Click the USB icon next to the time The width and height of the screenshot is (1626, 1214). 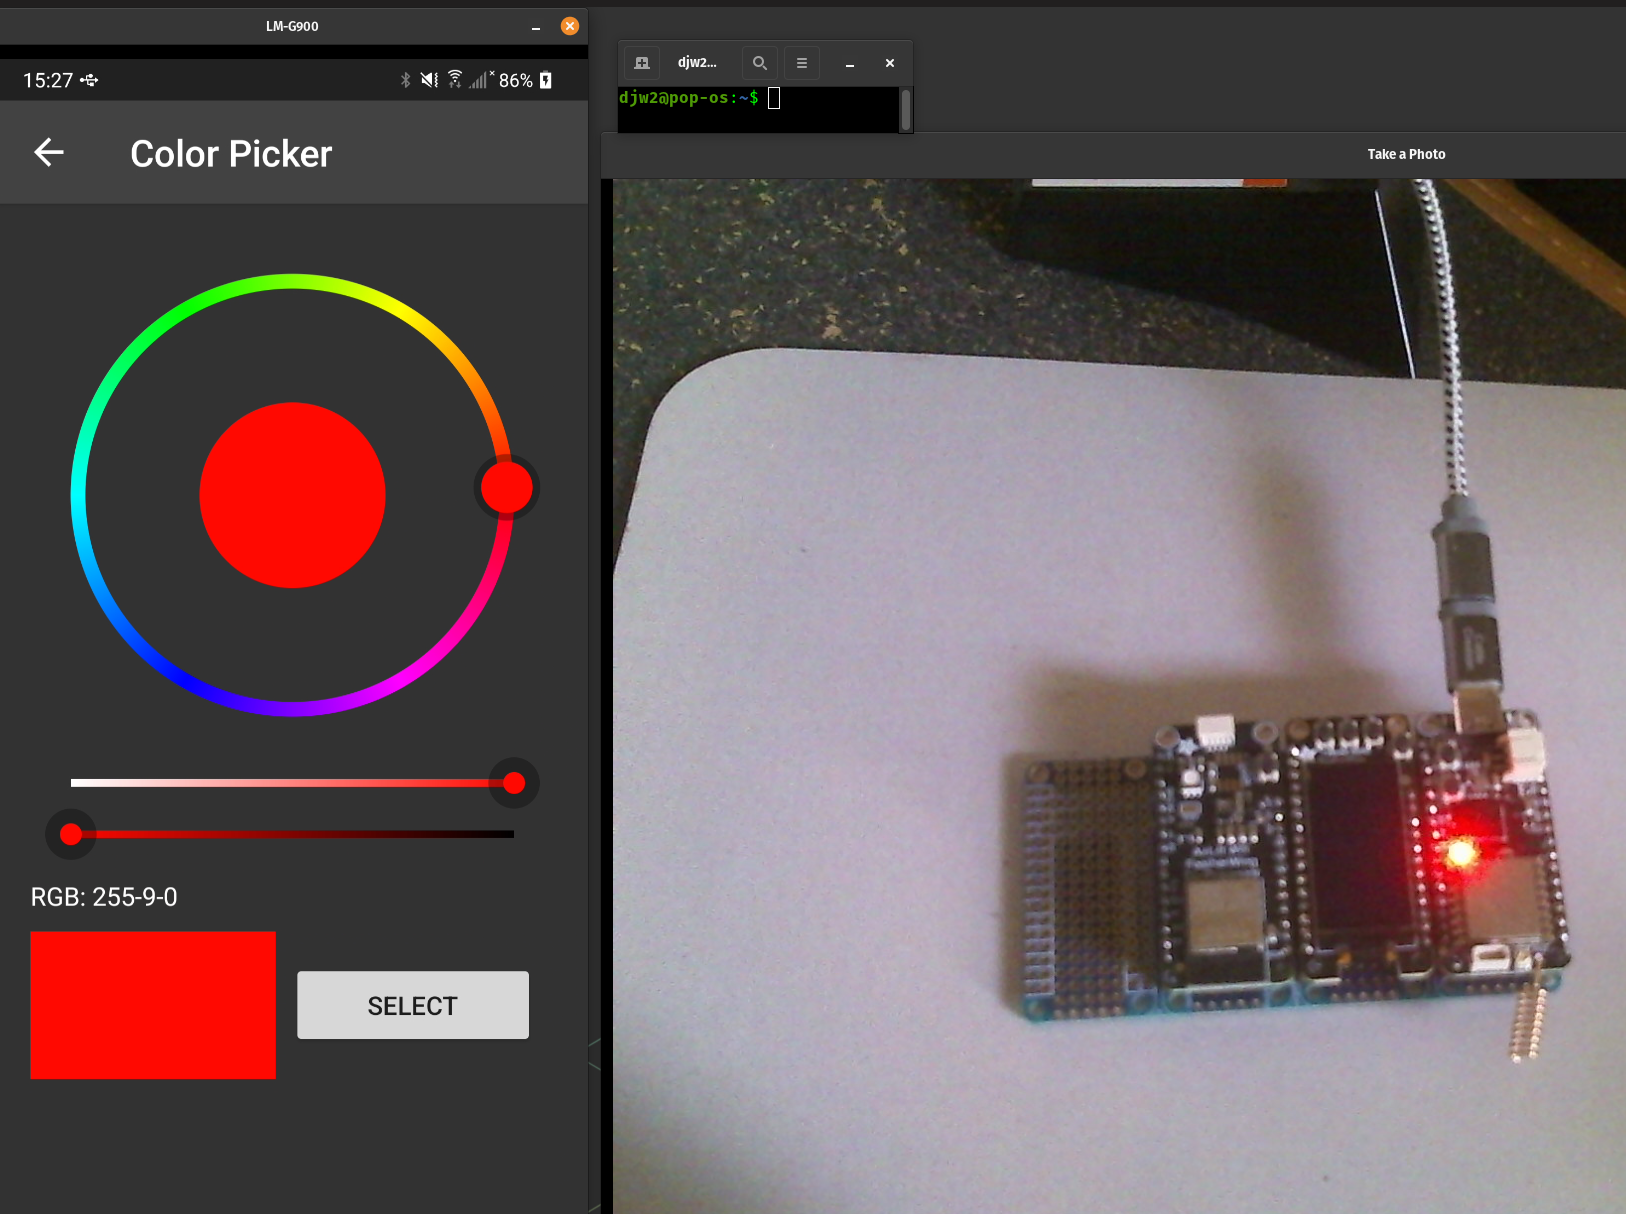[90, 80]
